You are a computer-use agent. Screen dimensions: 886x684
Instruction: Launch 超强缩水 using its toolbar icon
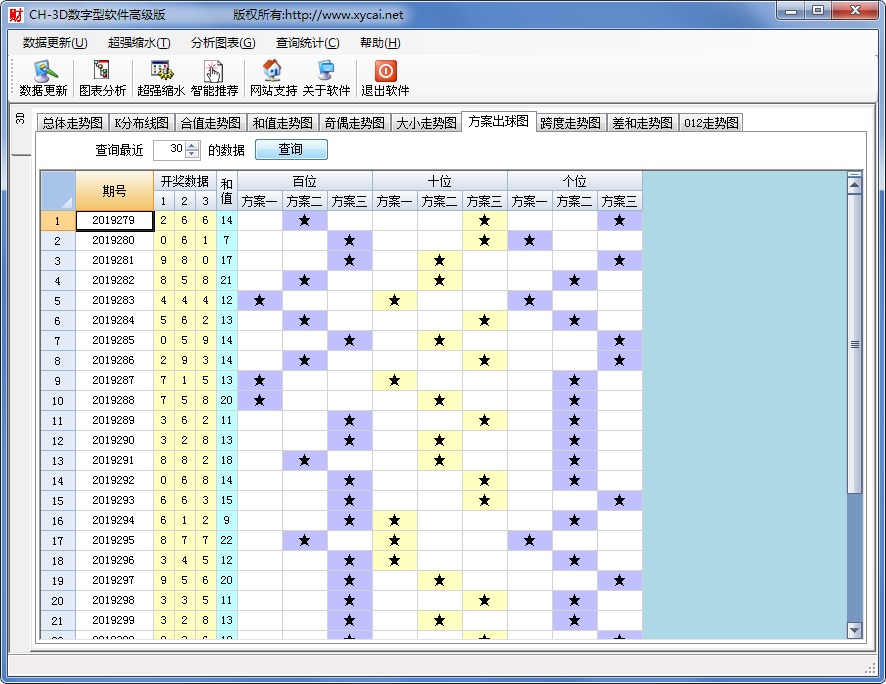pyautogui.click(x=160, y=79)
